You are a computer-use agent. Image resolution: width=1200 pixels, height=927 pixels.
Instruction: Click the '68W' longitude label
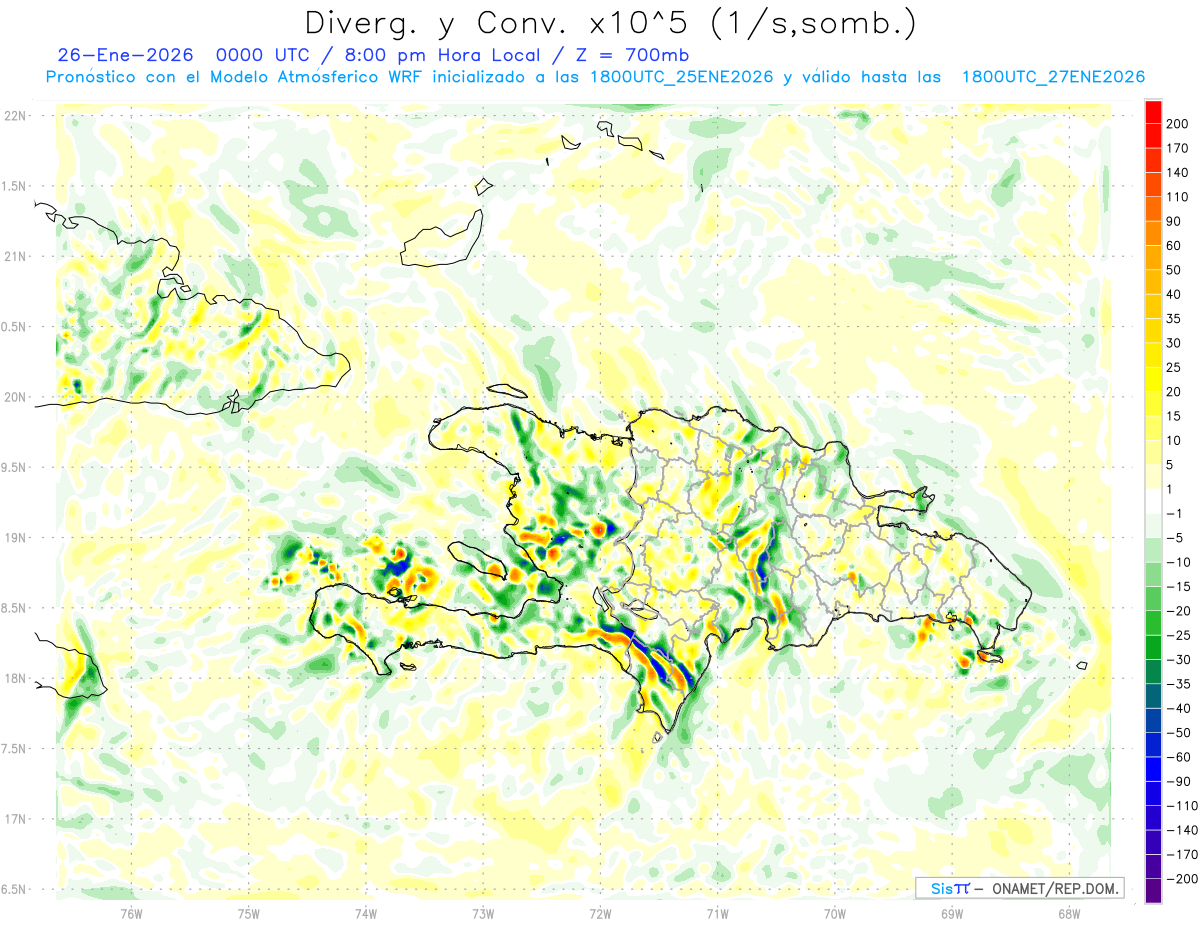(1069, 912)
